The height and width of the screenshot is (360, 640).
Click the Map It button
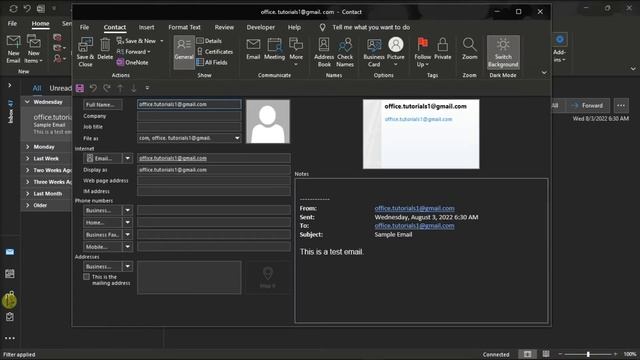click(268, 278)
